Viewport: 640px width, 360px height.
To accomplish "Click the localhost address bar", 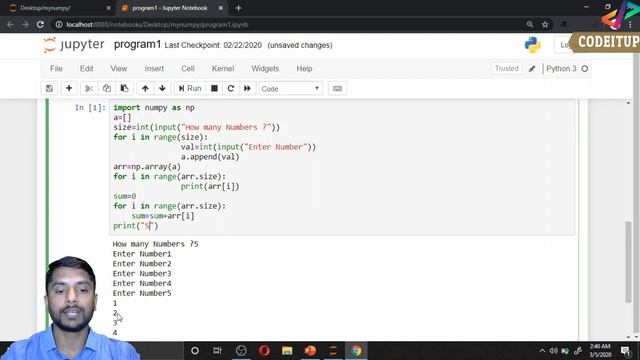I will click(x=286, y=24).
